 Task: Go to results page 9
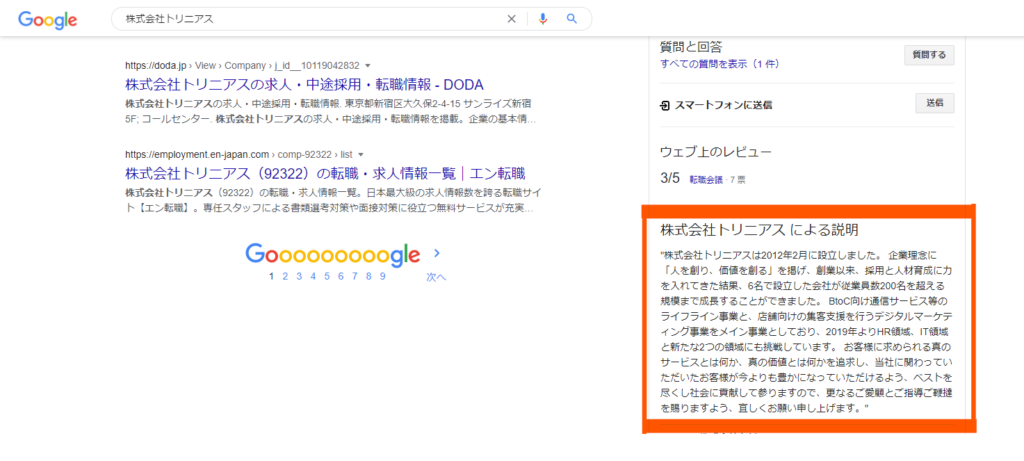(x=383, y=276)
